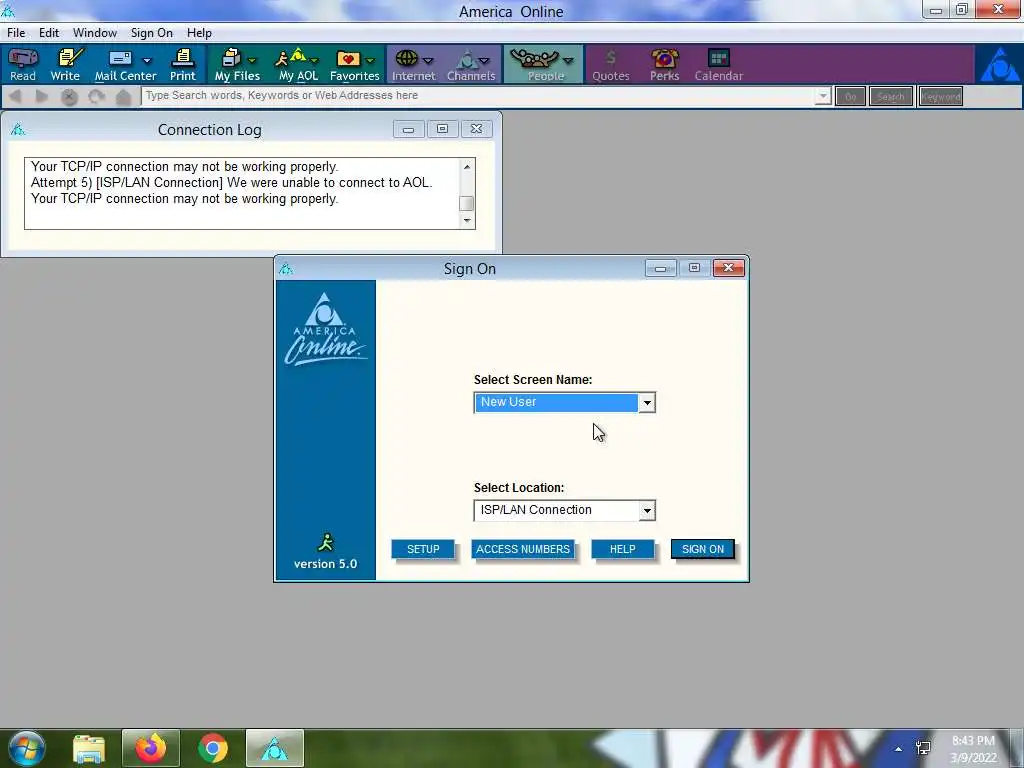Select the New User screen name field
Image resolution: width=1024 pixels, height=768 pixels.
(x=556, y=402)
